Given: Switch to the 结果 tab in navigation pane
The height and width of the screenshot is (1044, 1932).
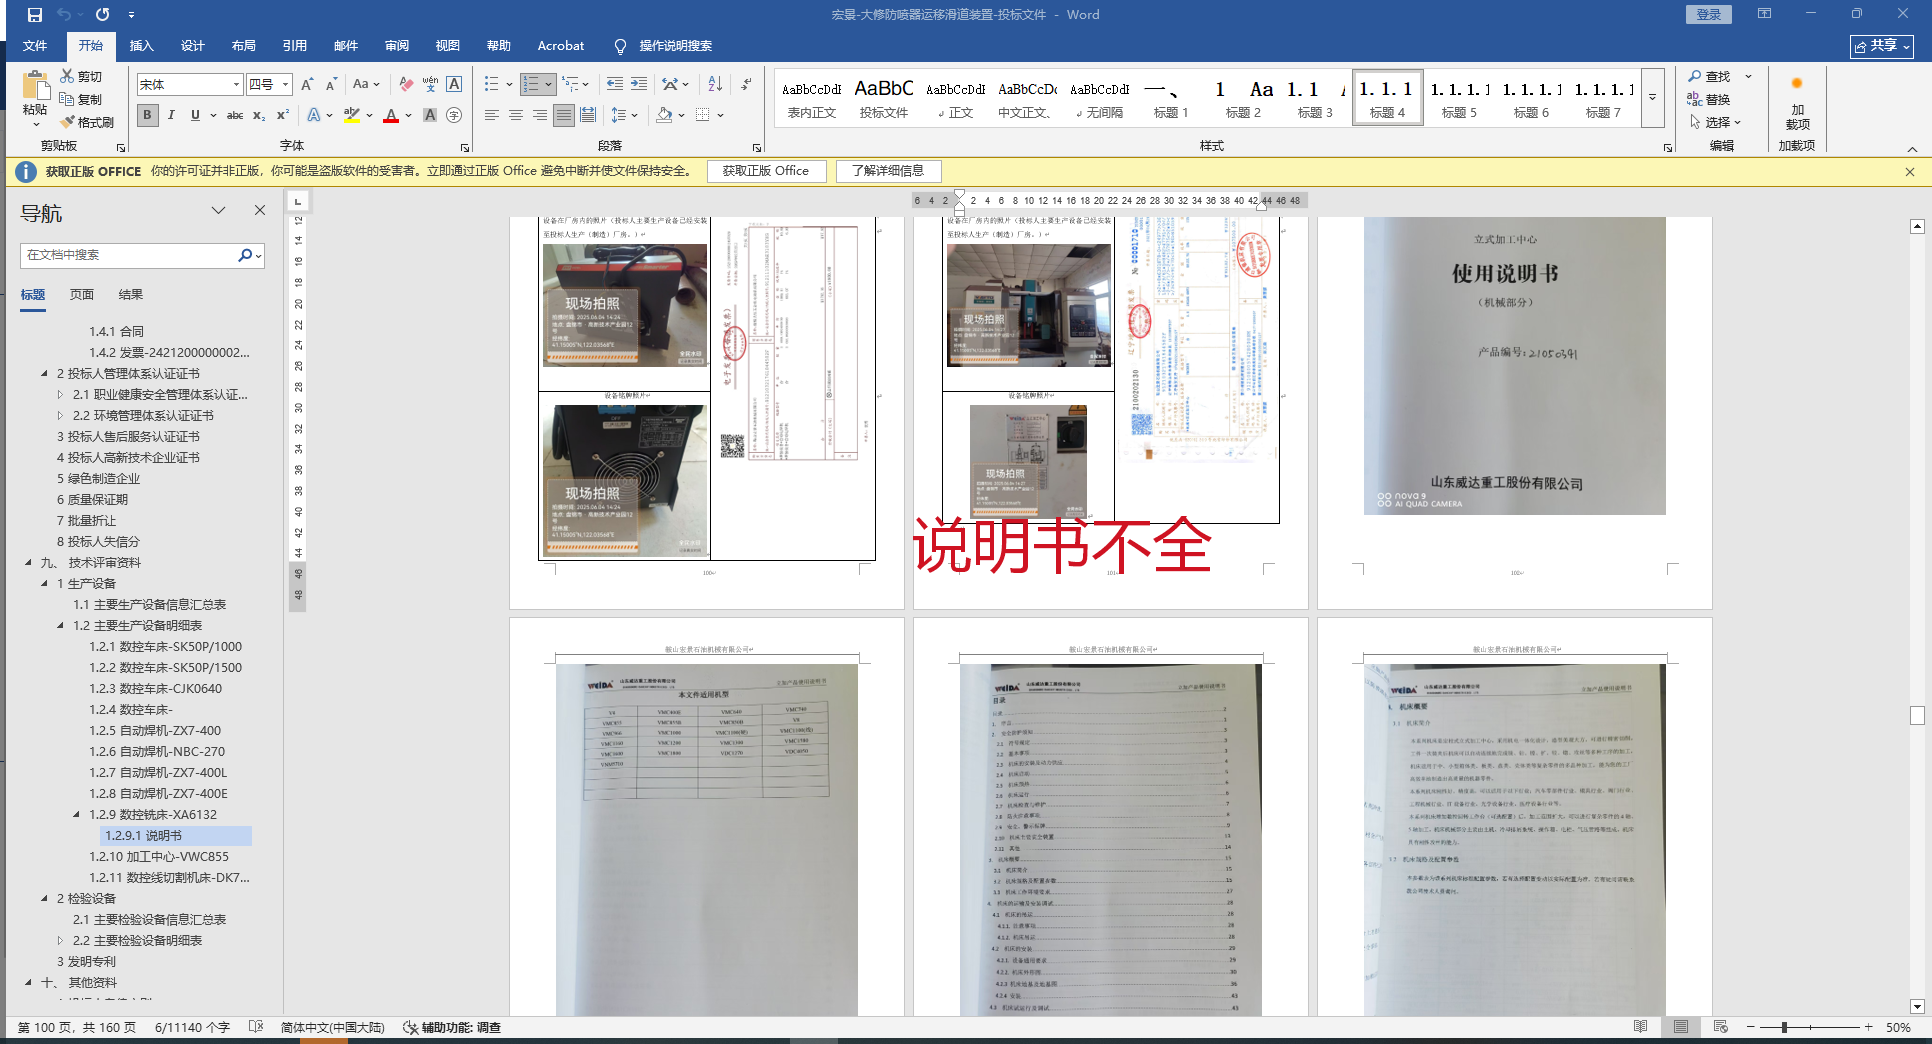Looking at the screenshot, I should coord(131,295).
